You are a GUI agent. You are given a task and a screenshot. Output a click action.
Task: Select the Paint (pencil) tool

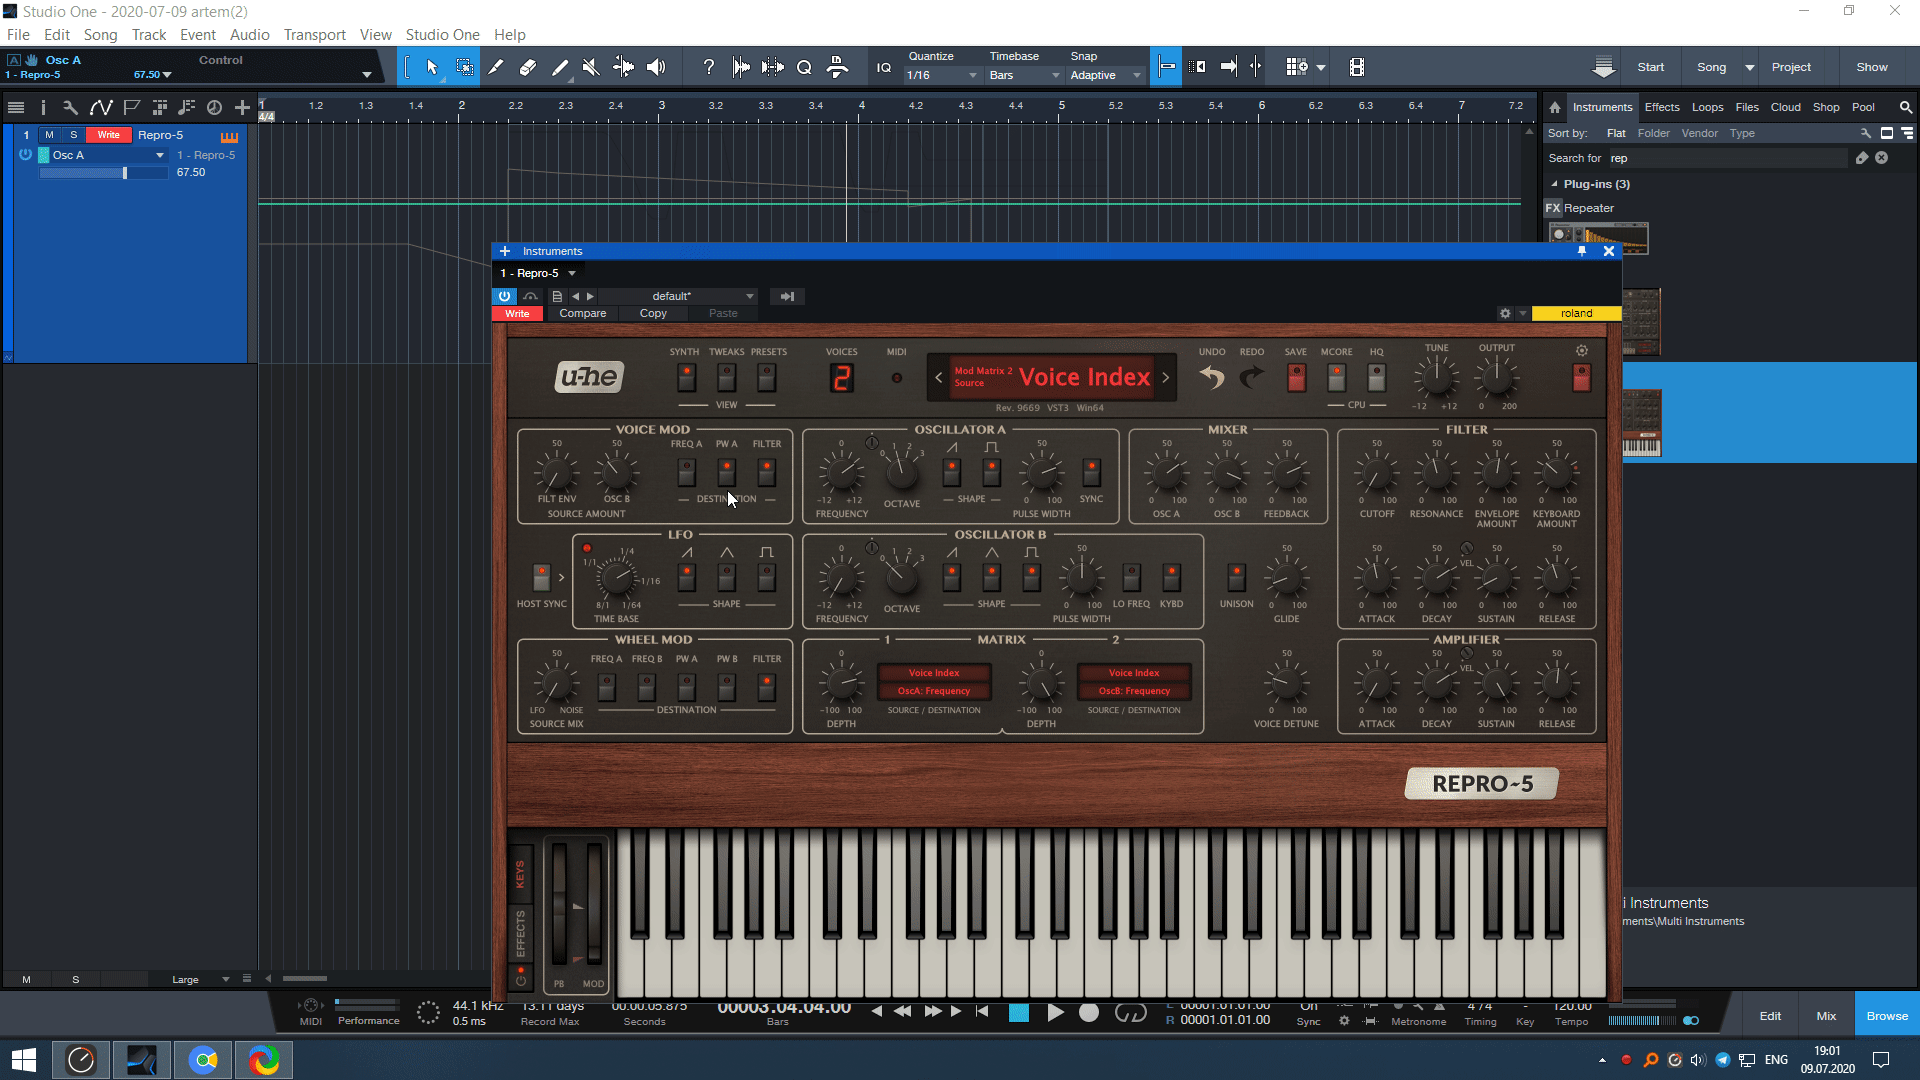click(560, 67)
